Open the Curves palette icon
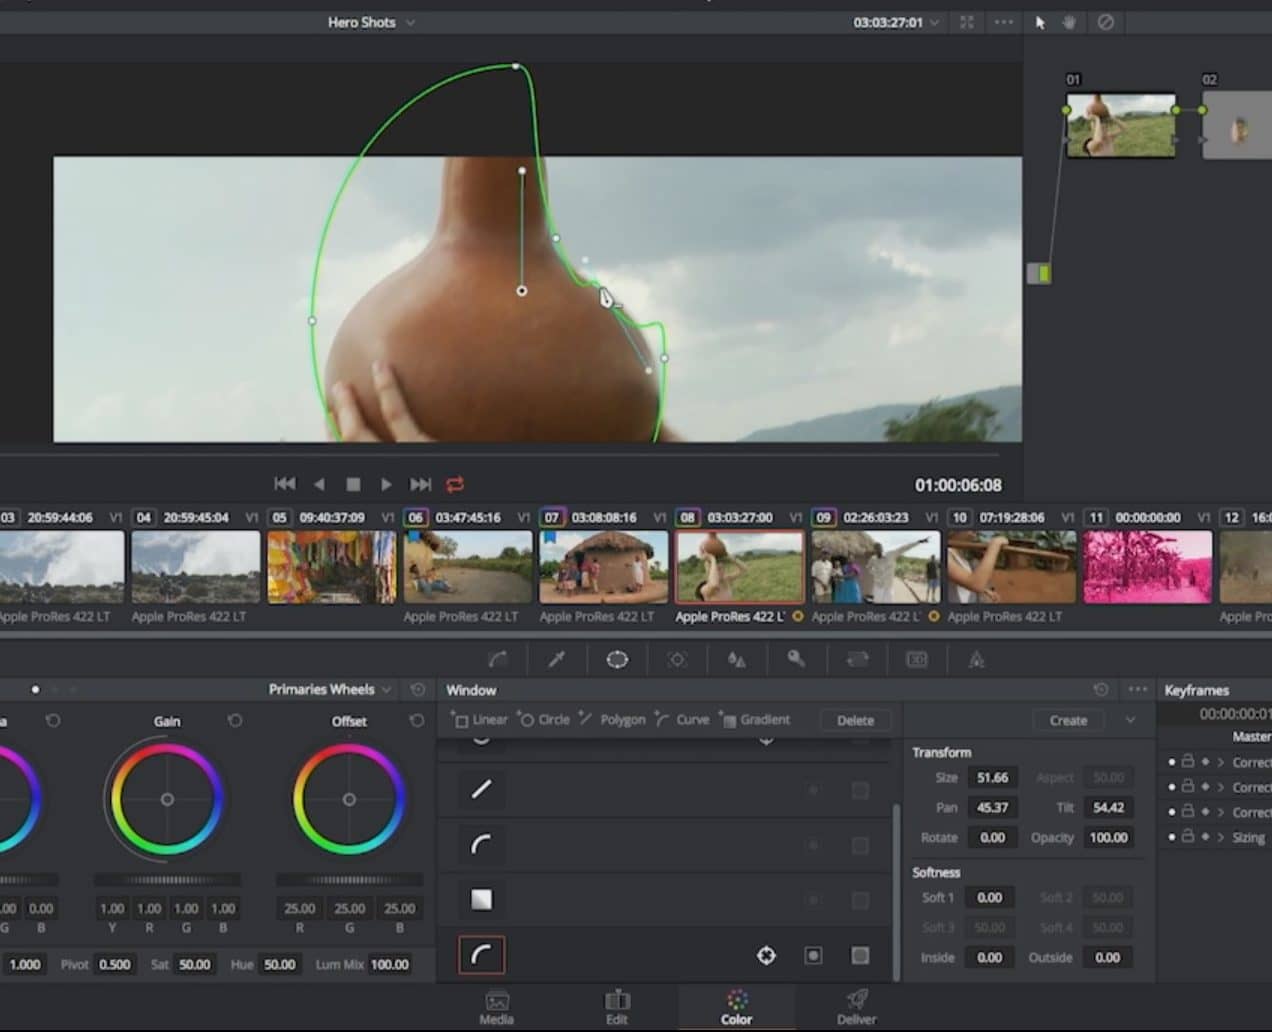This screenshot has width=1272, height=1032. 497,659
